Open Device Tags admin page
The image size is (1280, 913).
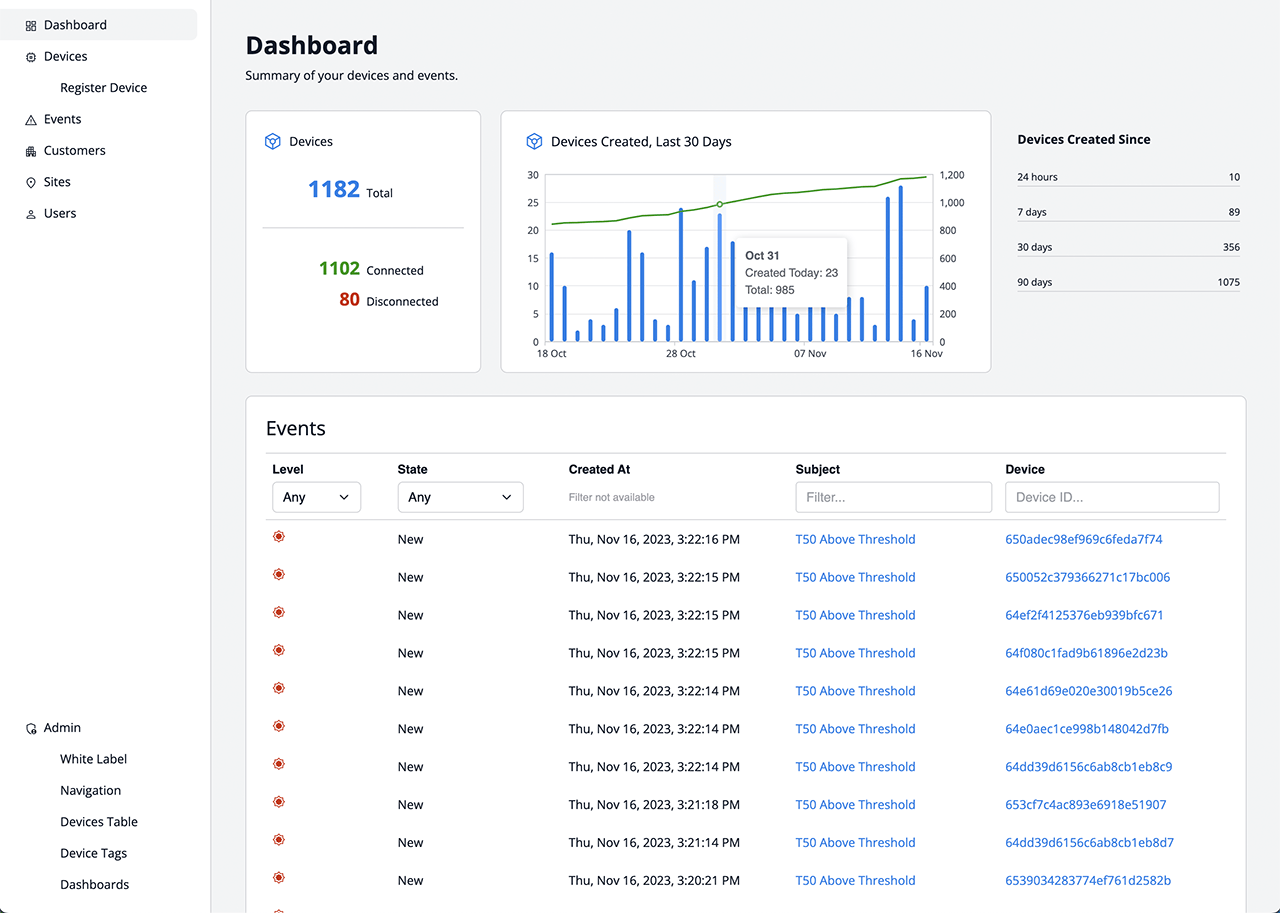[x=93, y=853]
